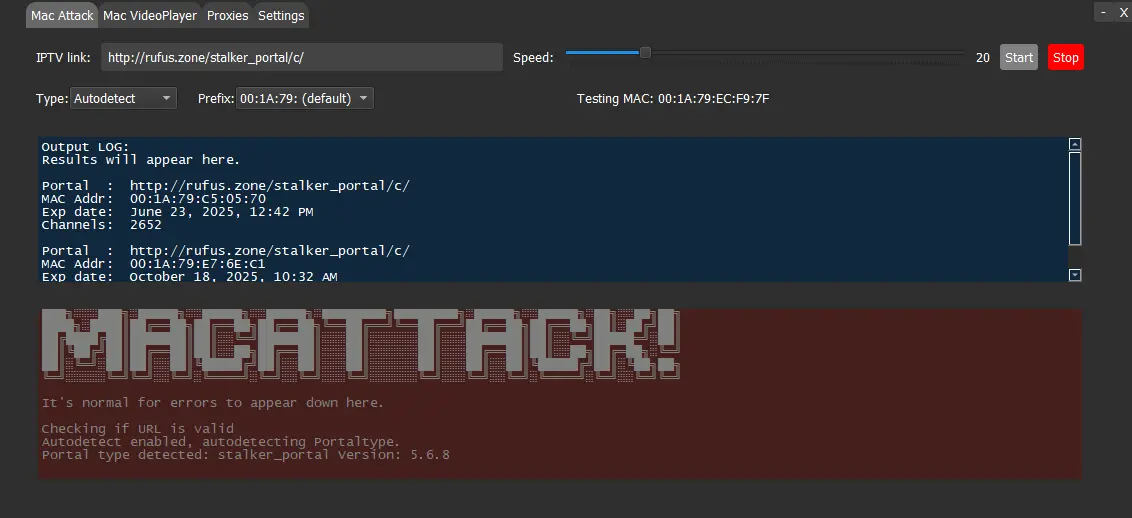Switch to the Mac Attack tab
1132x518 pixels.
click(62, 15)
